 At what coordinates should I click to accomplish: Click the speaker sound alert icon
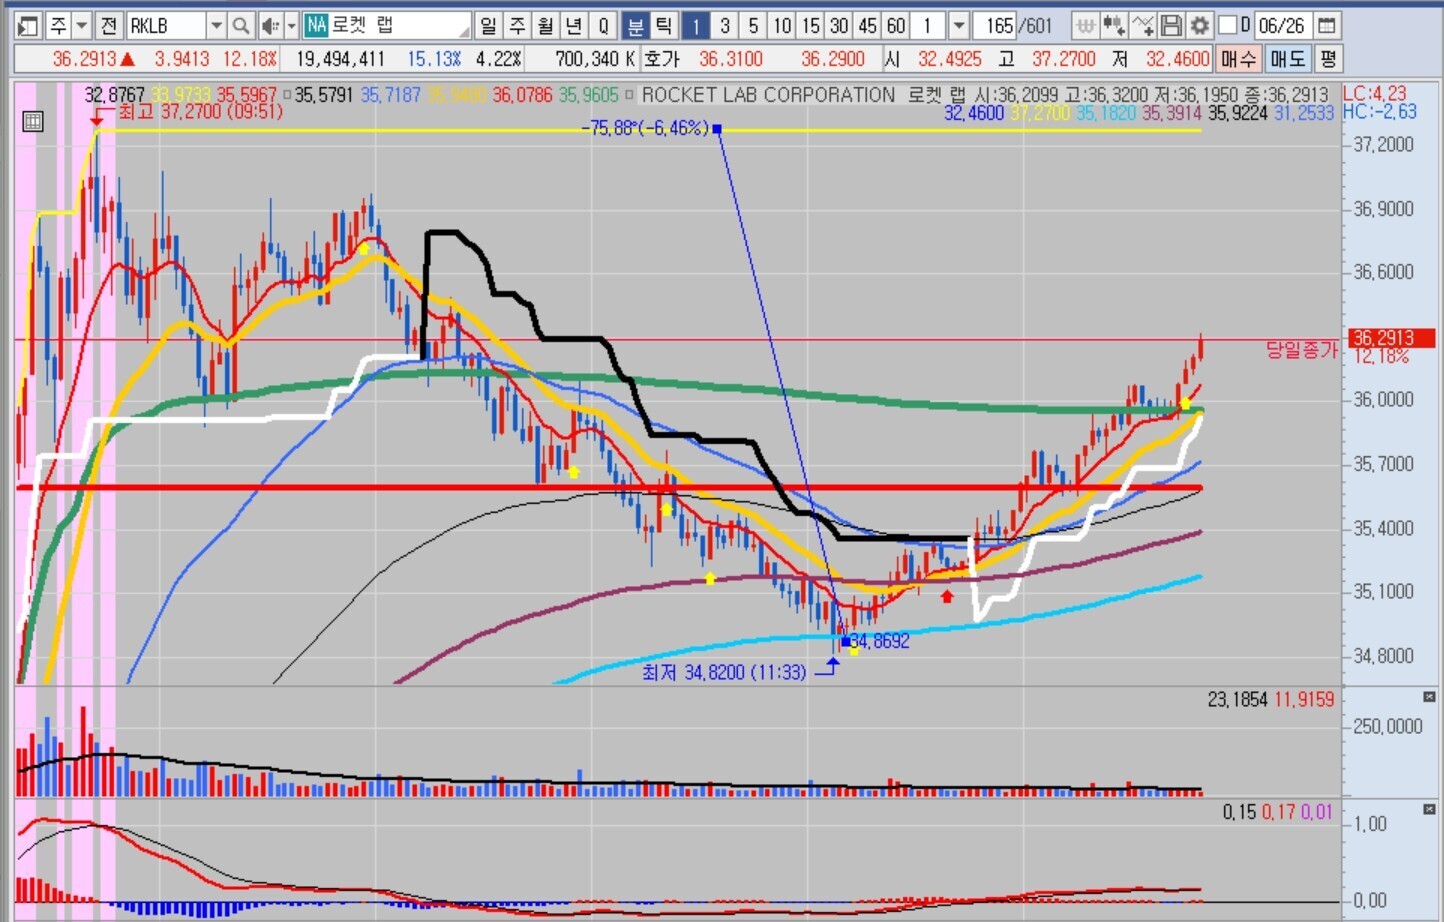pos(269,26)
